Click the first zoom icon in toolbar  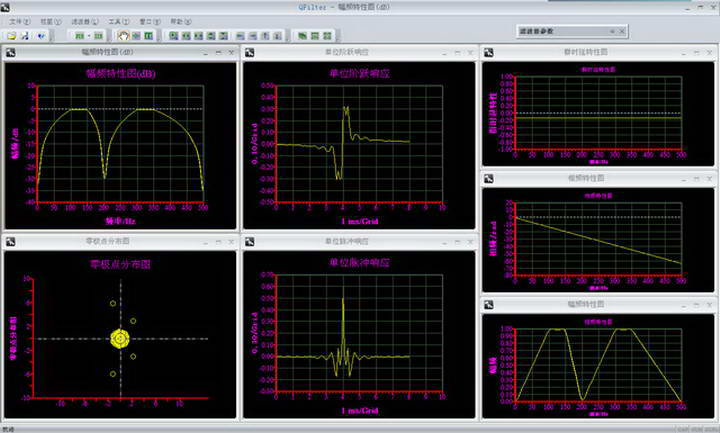point(174,35)
